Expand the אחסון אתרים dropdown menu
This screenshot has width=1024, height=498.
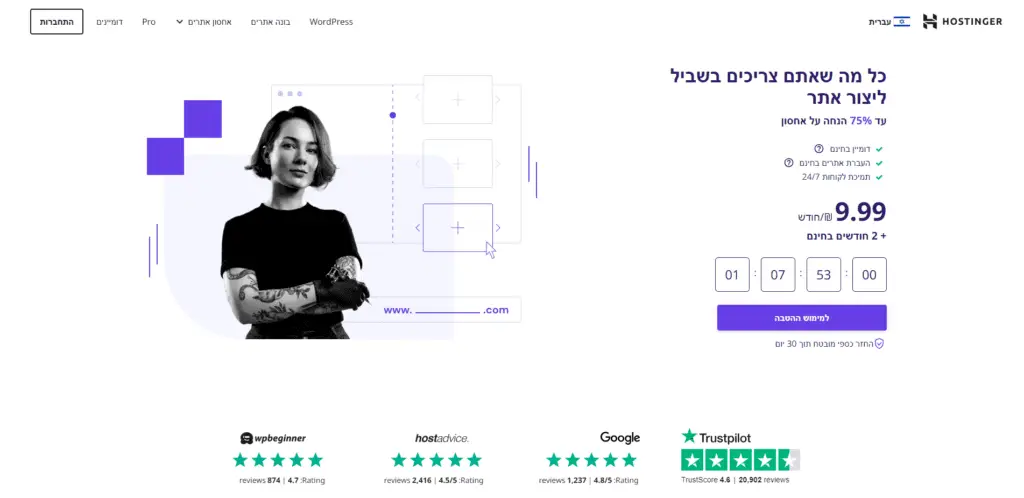click(x=204, y=22)
